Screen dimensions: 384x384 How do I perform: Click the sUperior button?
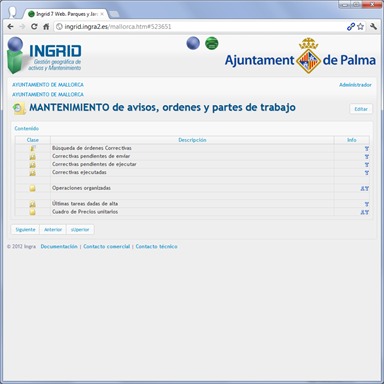[x=80, y=230]
